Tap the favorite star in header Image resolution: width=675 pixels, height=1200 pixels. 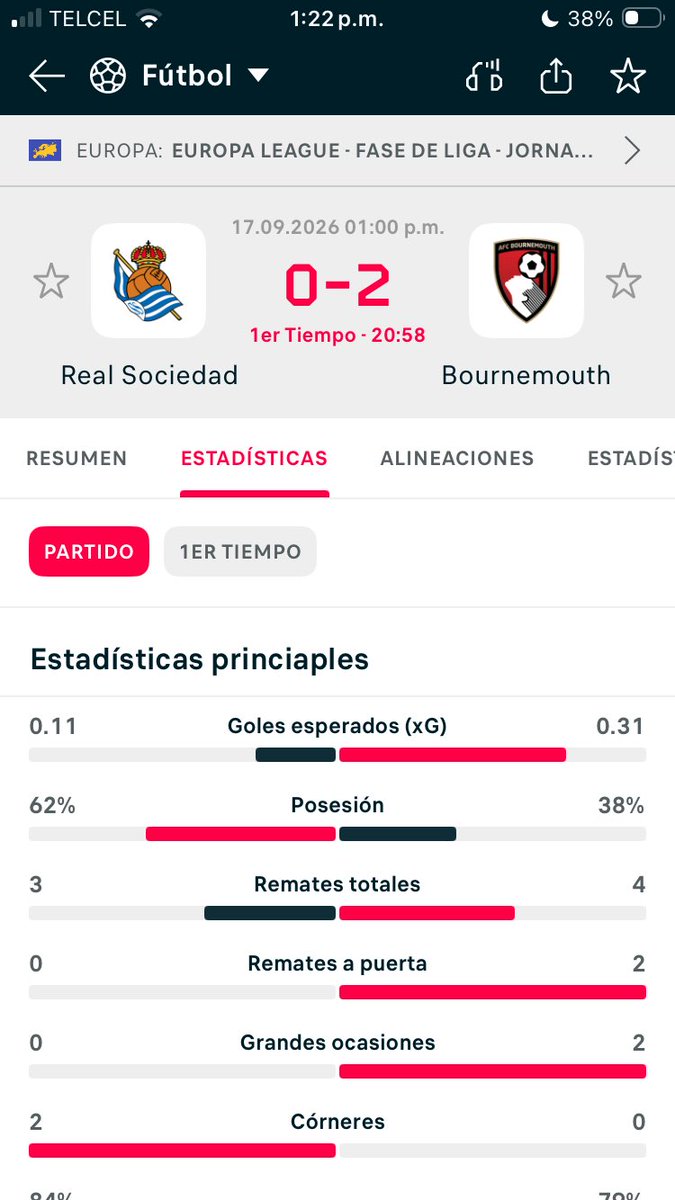tap(628, 76)
